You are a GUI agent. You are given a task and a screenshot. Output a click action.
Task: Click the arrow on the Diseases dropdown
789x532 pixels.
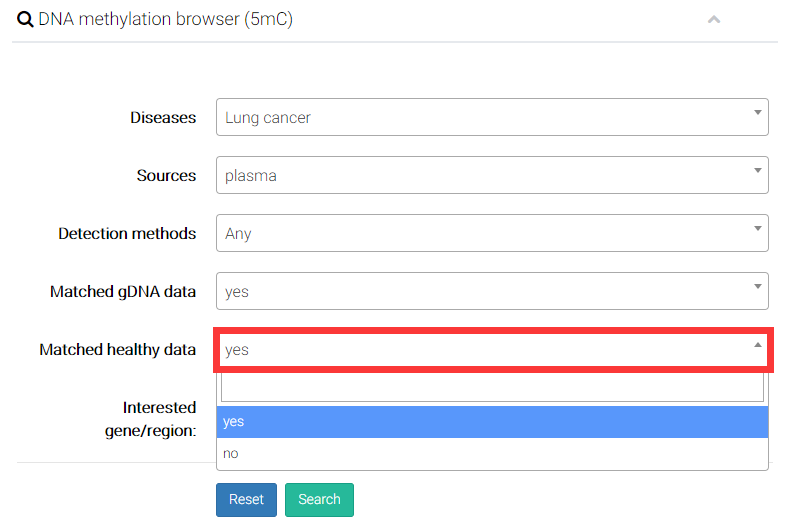(757, 113)
